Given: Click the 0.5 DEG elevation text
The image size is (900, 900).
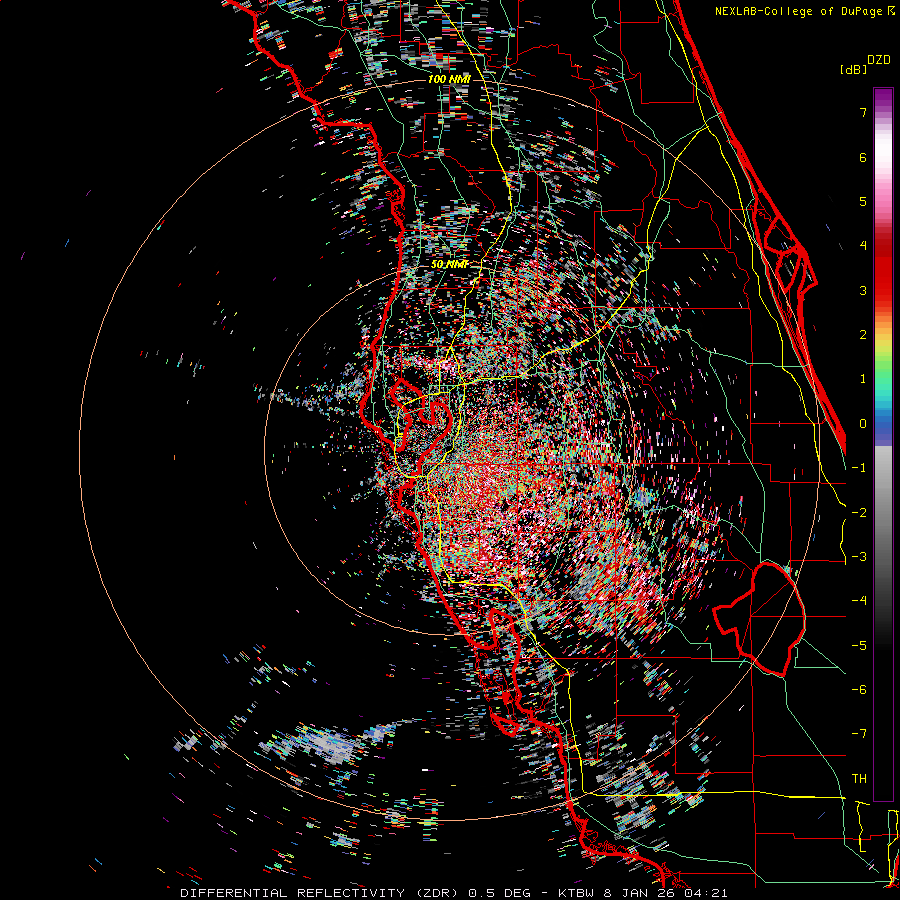Looking at the screenshot, I should click(x=503, y=893).
